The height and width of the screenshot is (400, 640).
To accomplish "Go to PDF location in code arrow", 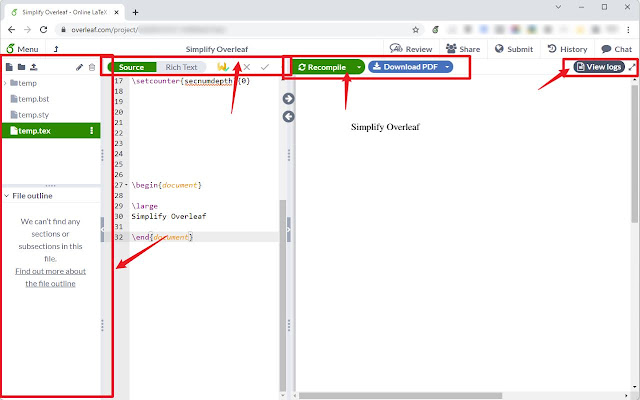I will (289, 116).
